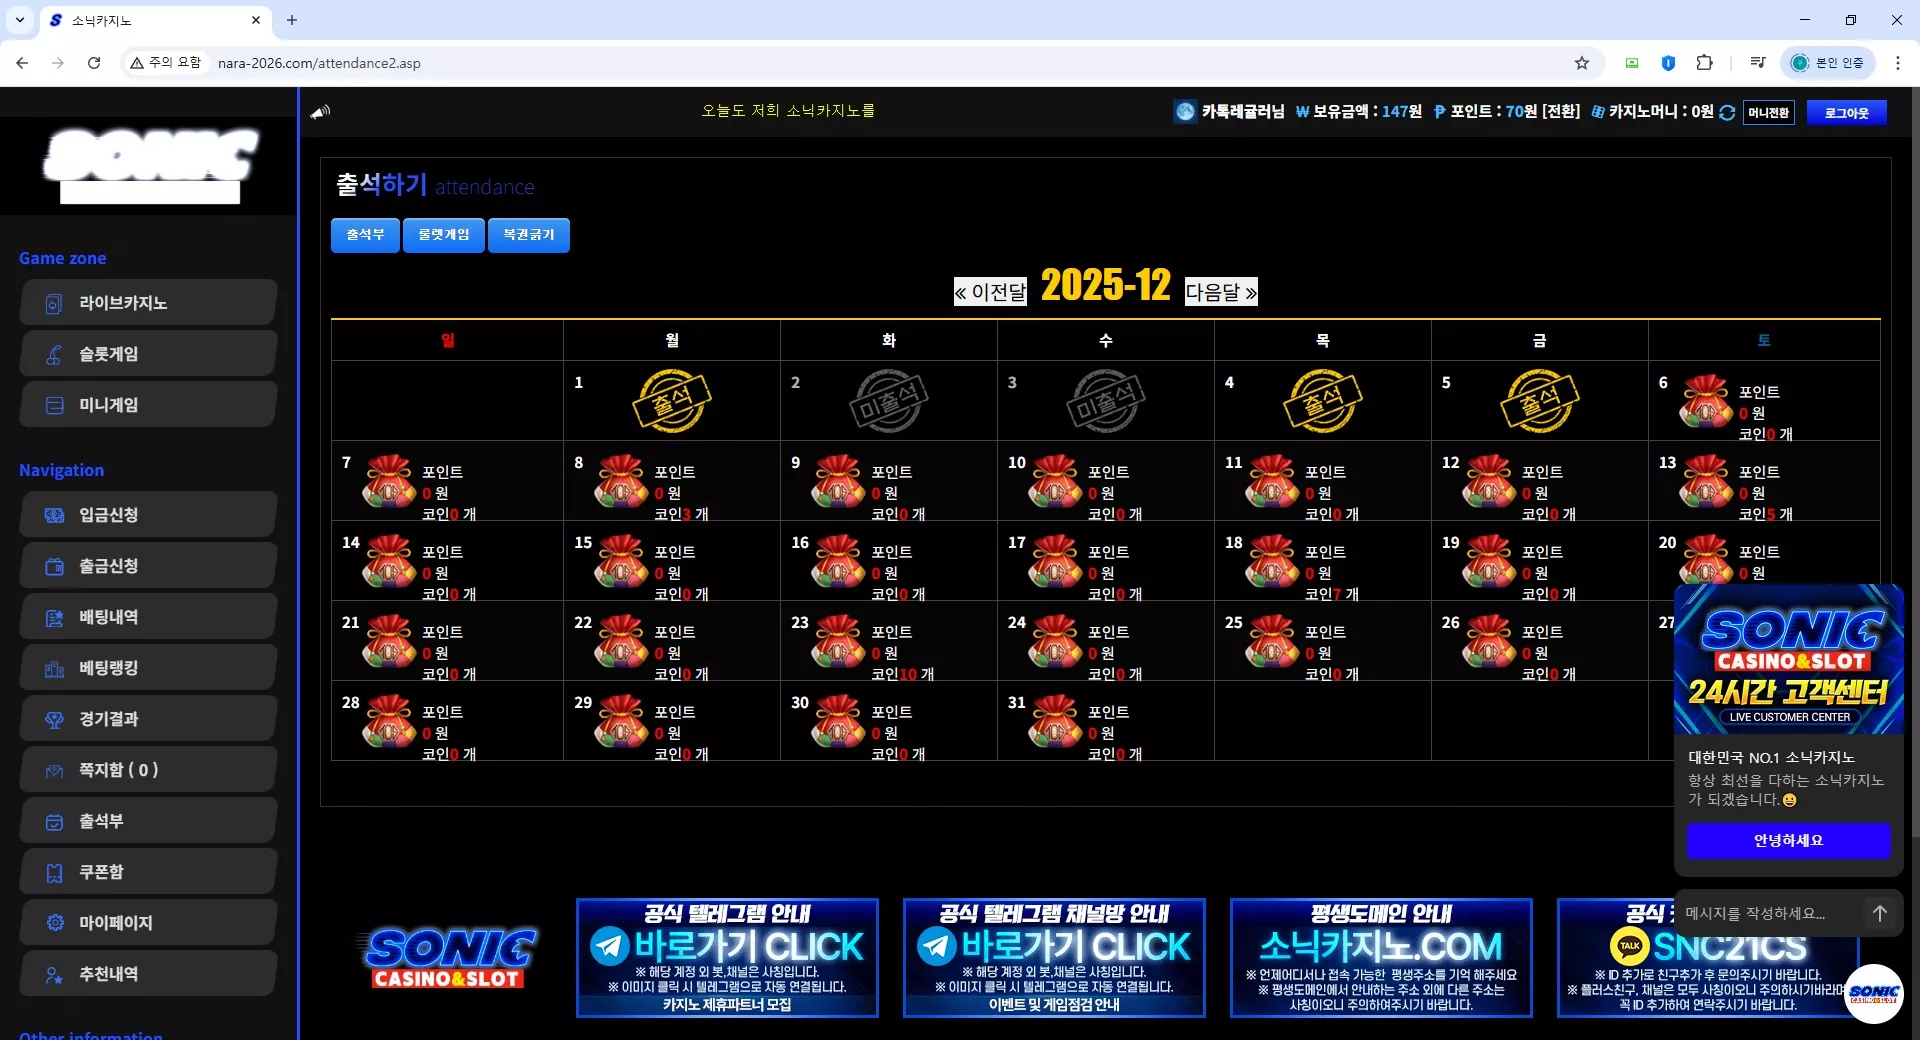Click the 전환 point conversion link
This screenshot has height=1040, width=1920.
click(x=1561, y=112)
